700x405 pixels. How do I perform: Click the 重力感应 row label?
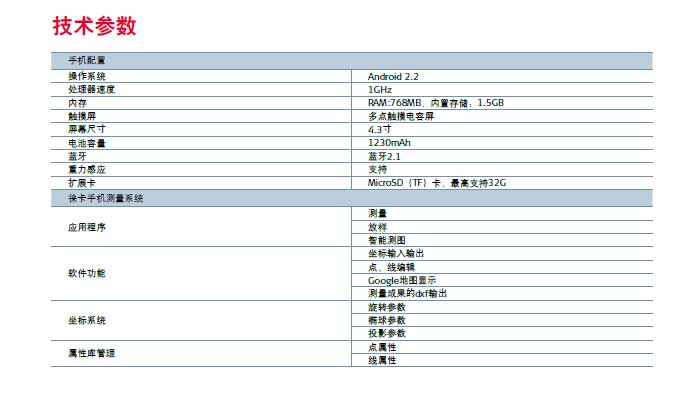click(86, 169)
